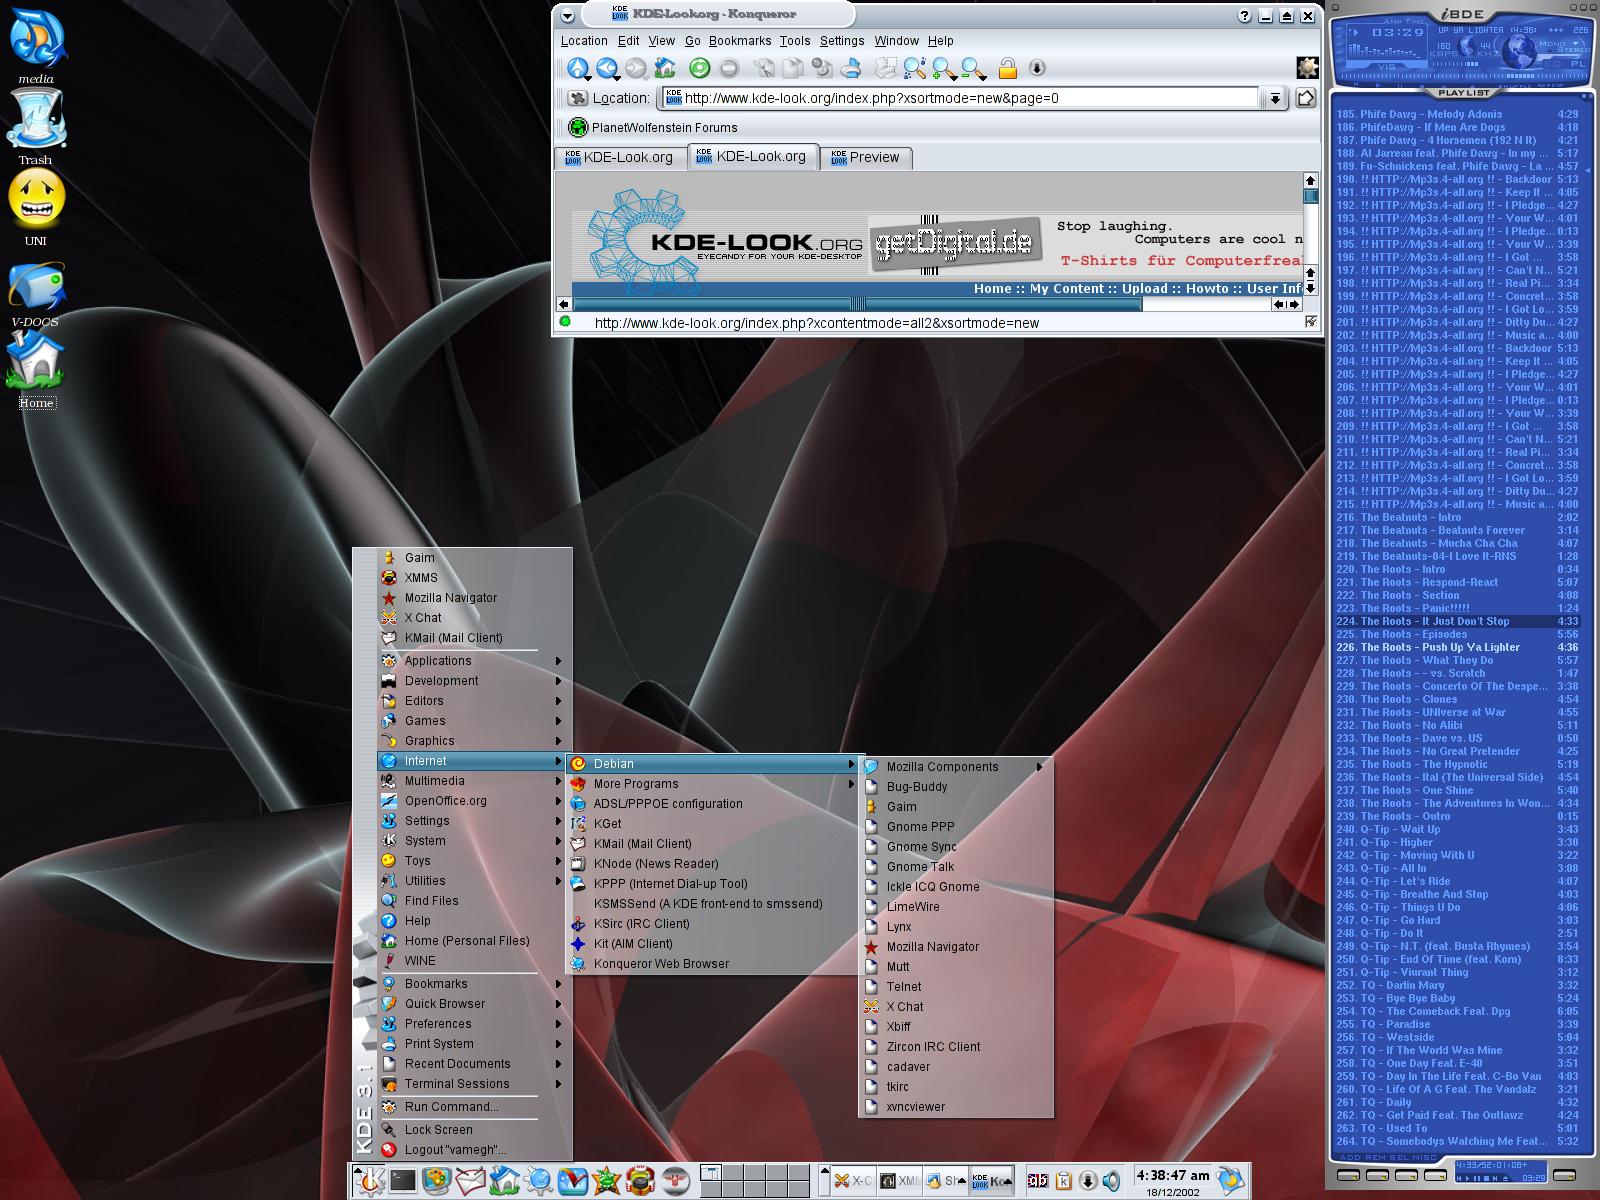
Task: Click the clear location bar icon
Action: pos(577,98)
